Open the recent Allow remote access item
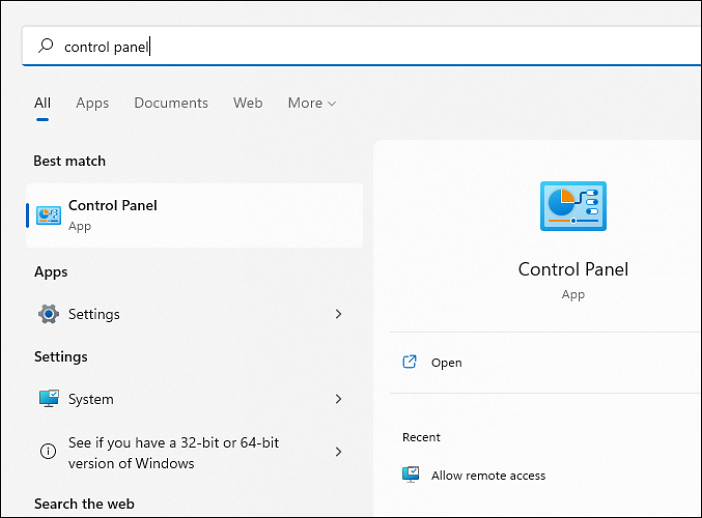Screen dimensions: 702x518 [488, 476]
